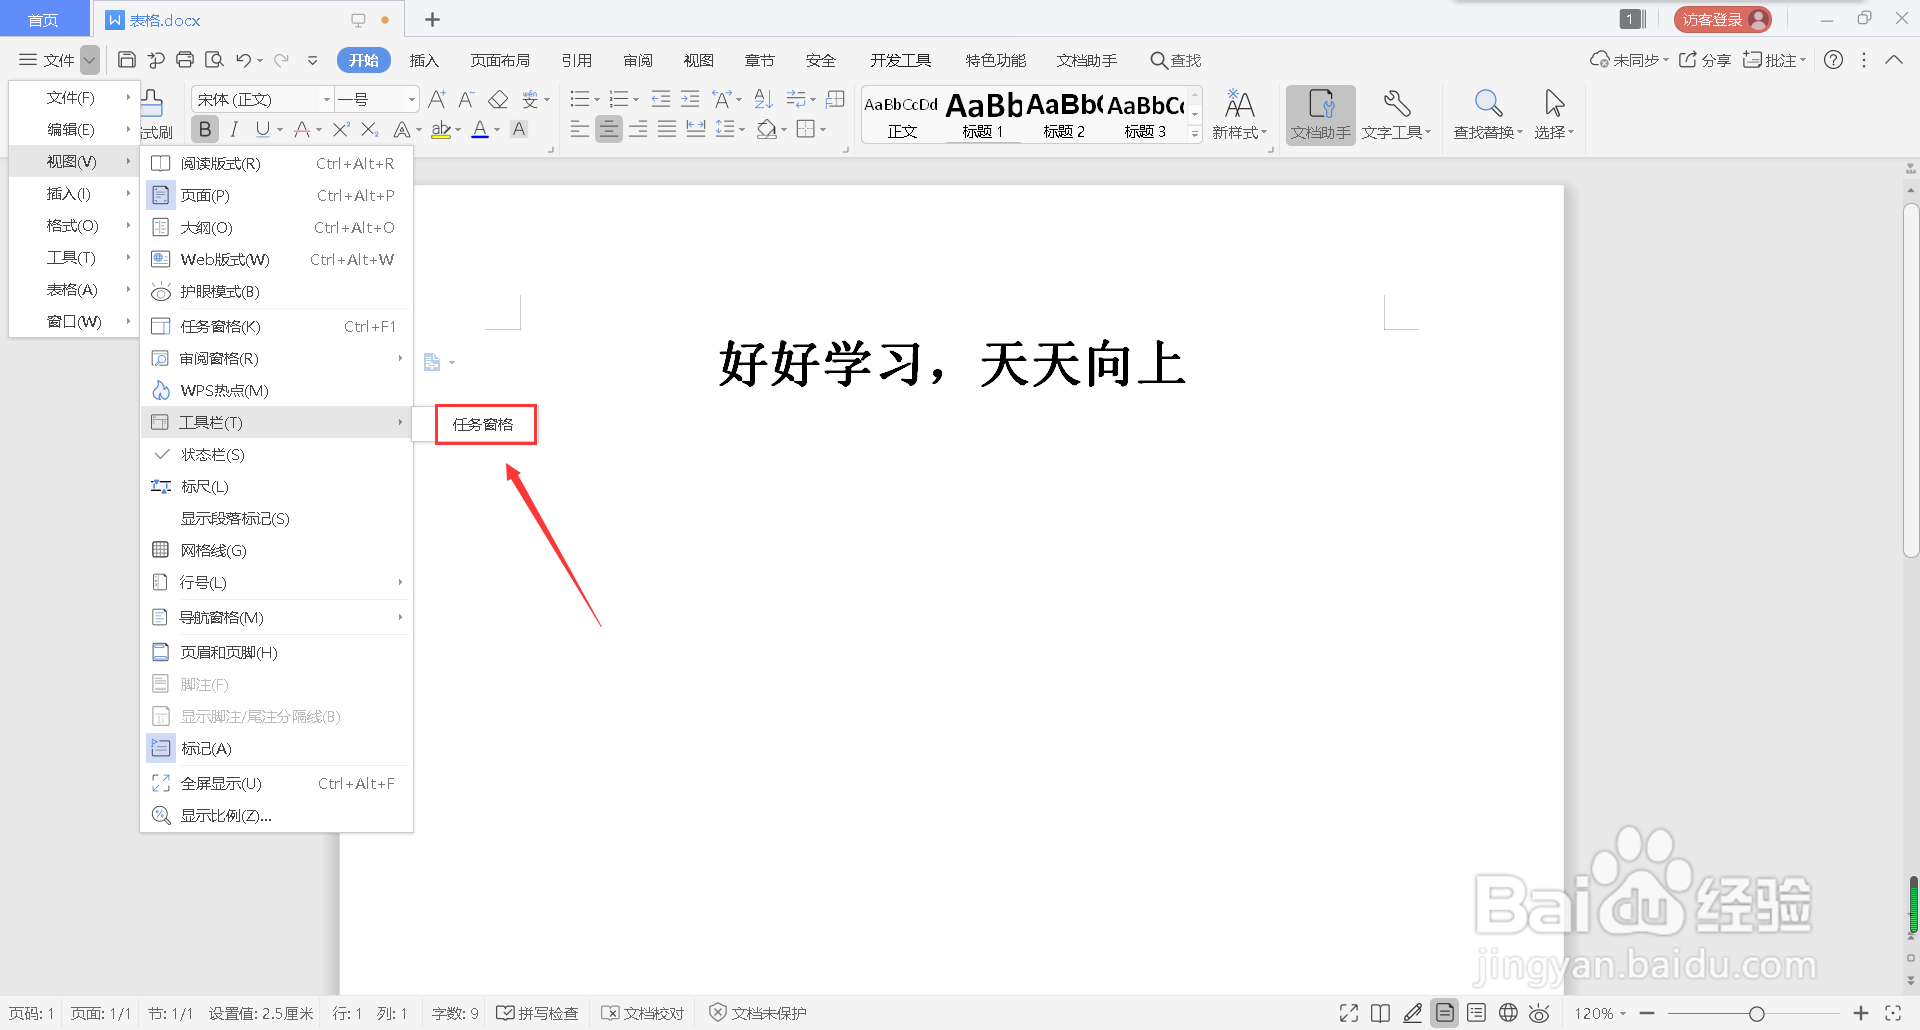
Task: Enter full screen via status bar icon
Action: (x=1348, y=1013)
